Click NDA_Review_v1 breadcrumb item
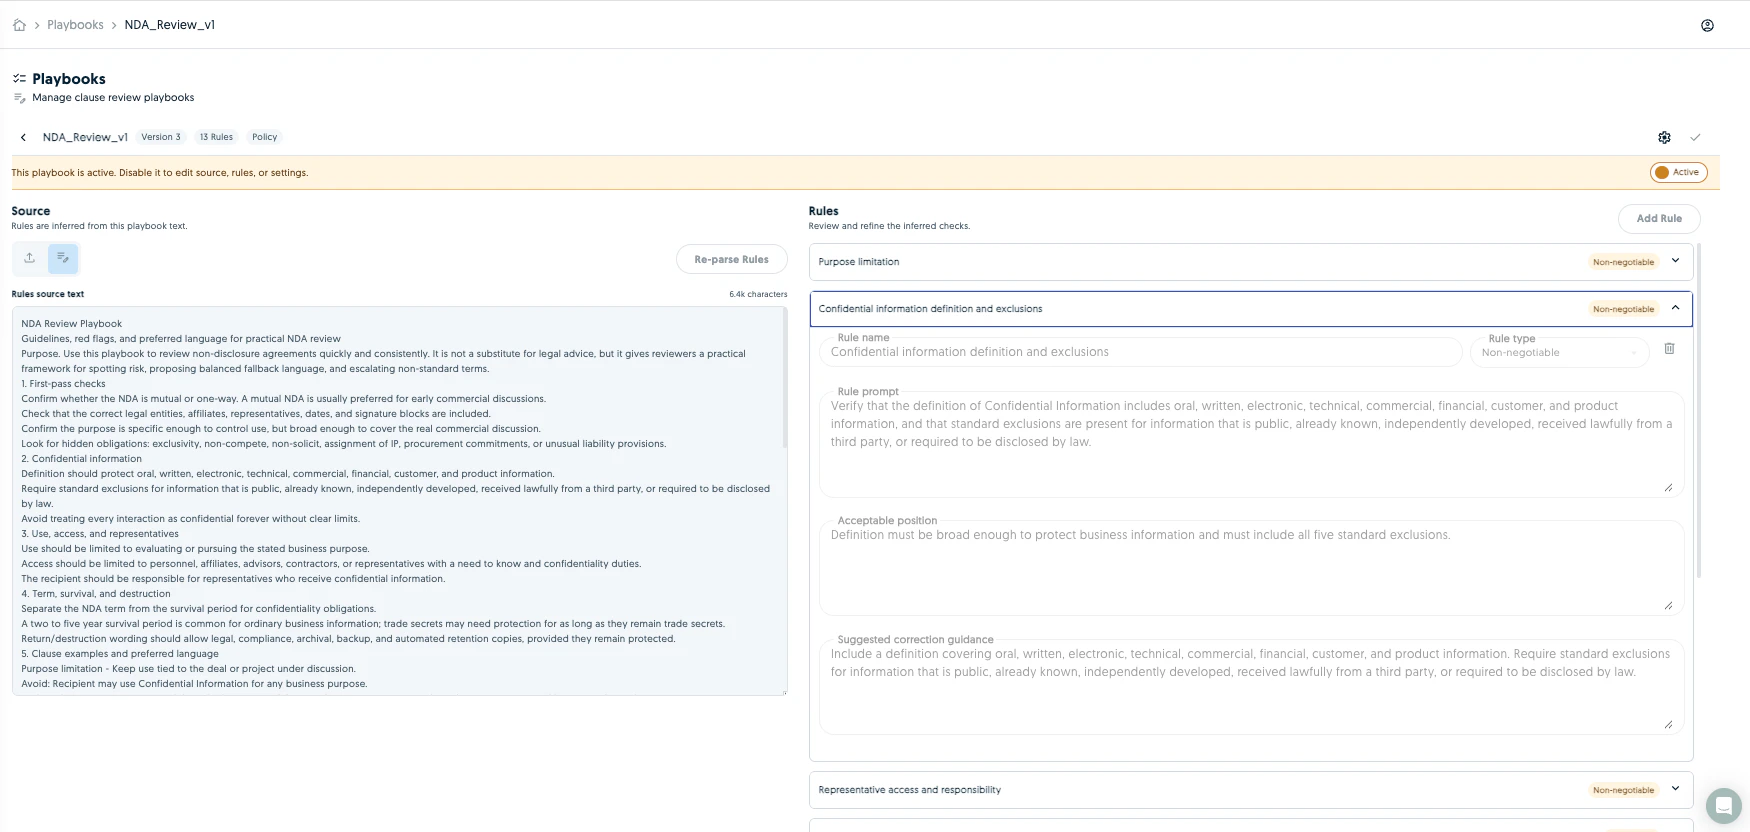 click(170, 25)
